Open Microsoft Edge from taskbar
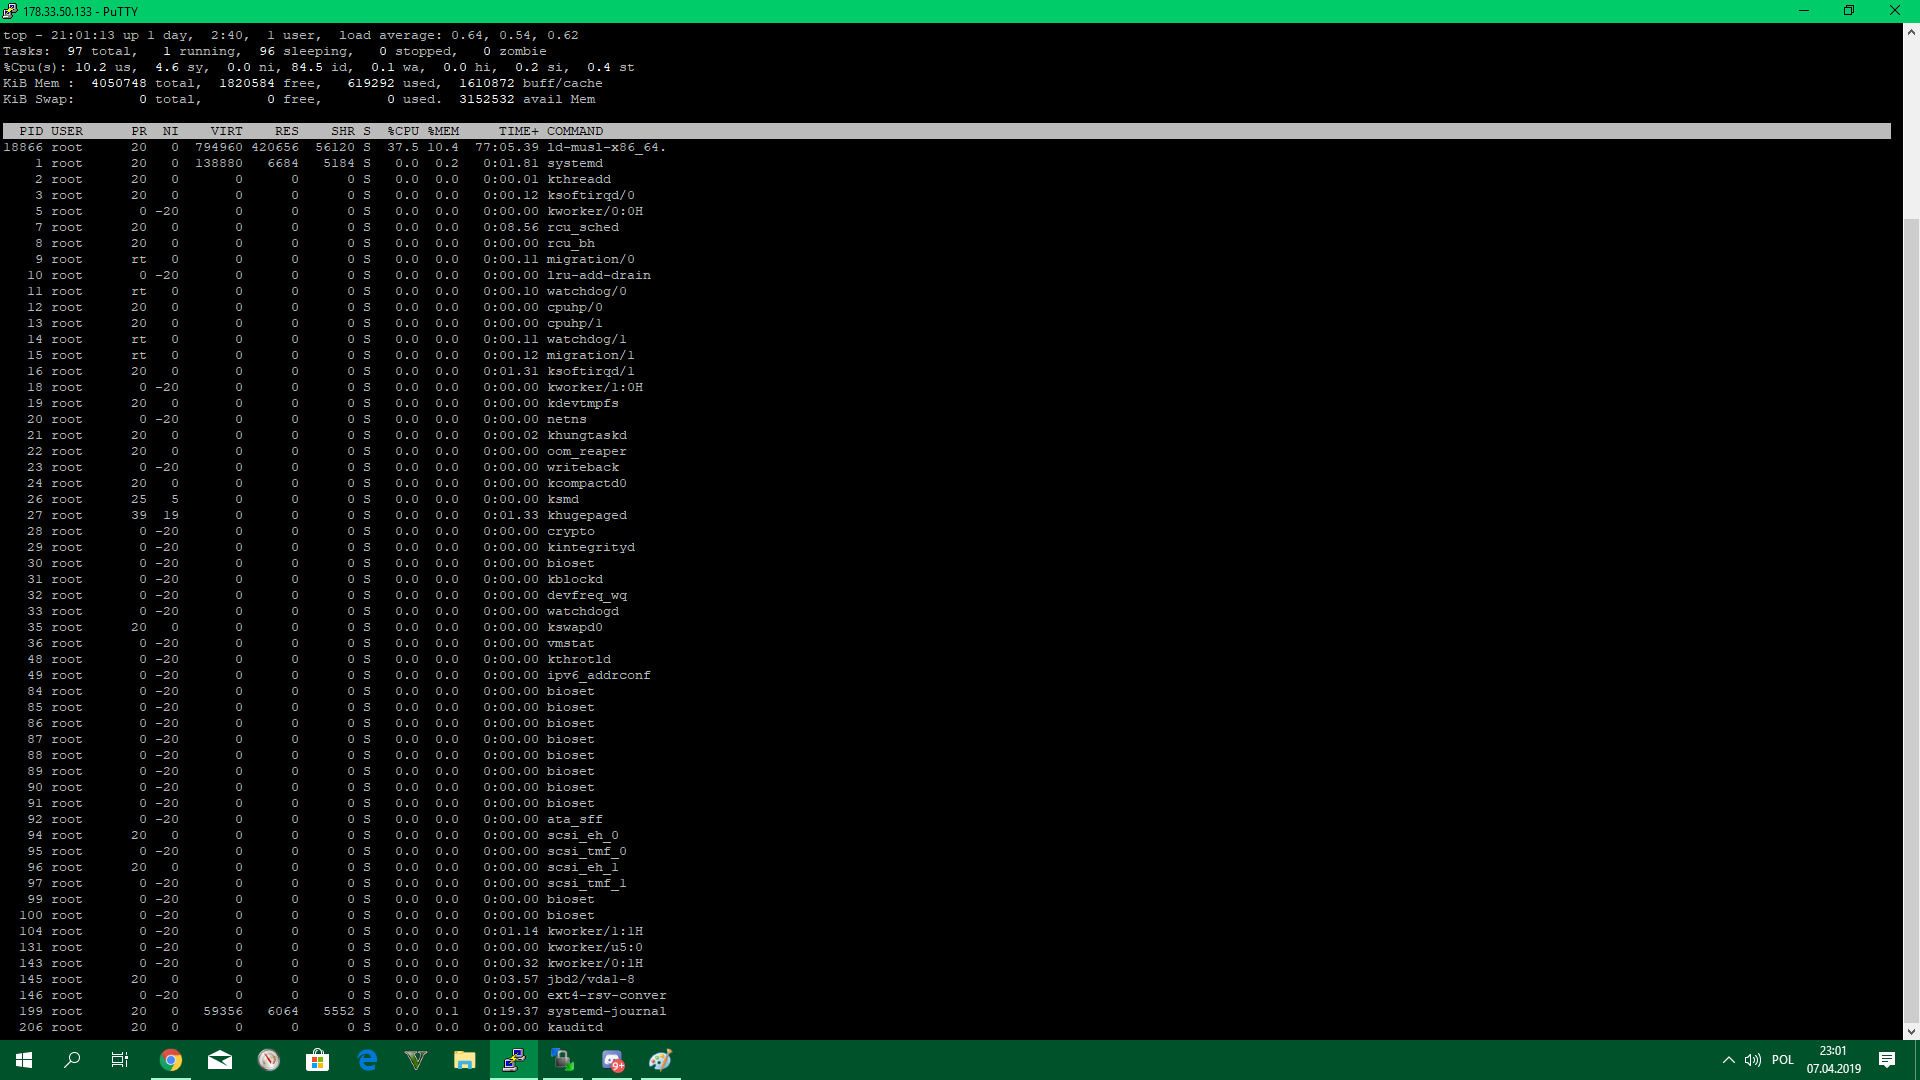Screen dimensions: 1920x1080 tap(367, 1060)
